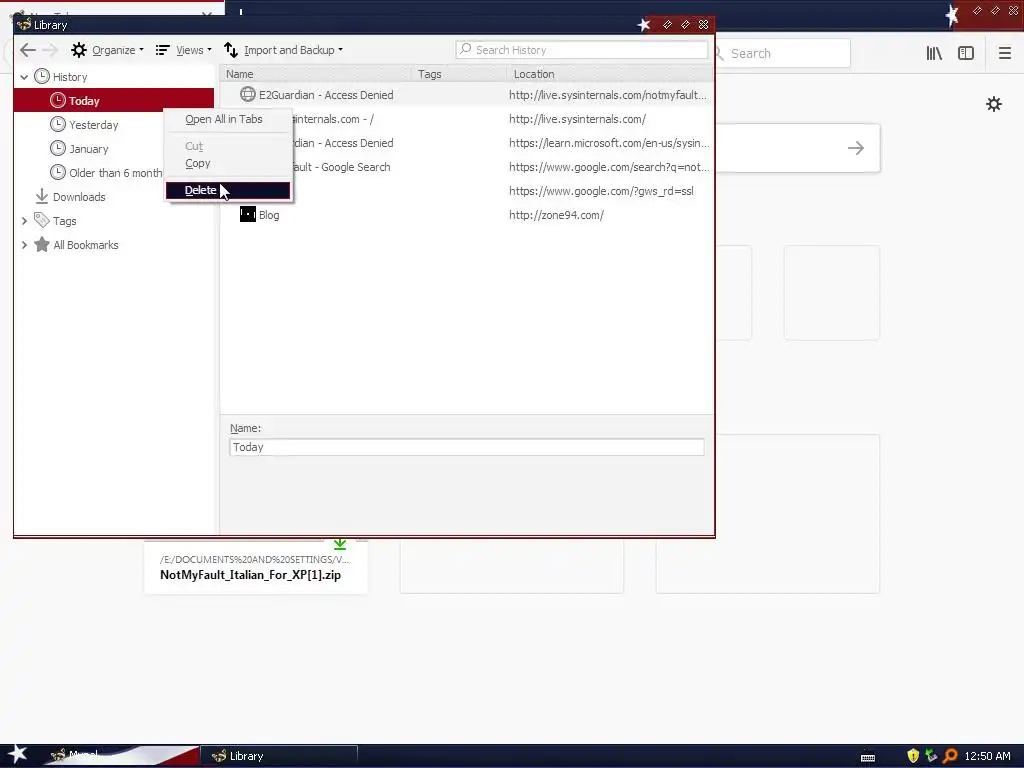Open Import and Backup dropdown
The image size is (1024, 768).
click(x=283, y=50)
